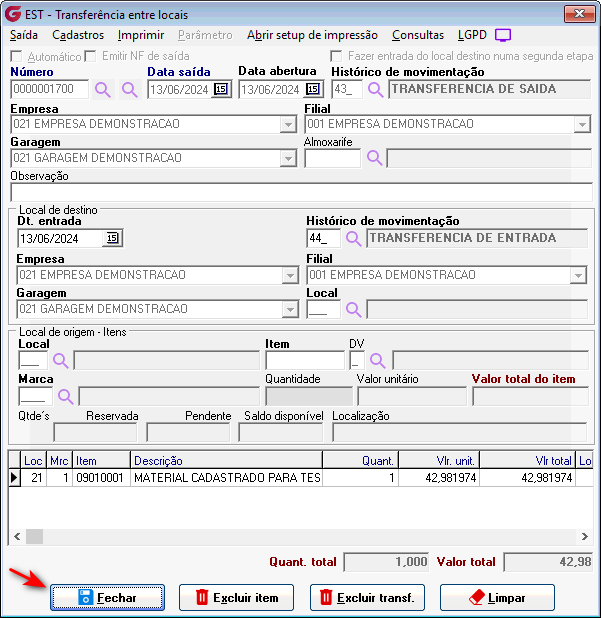This screenshot has width=601, height=618.
Task: Click Vlr. unit. column header
Action: [x=439, y=460]
